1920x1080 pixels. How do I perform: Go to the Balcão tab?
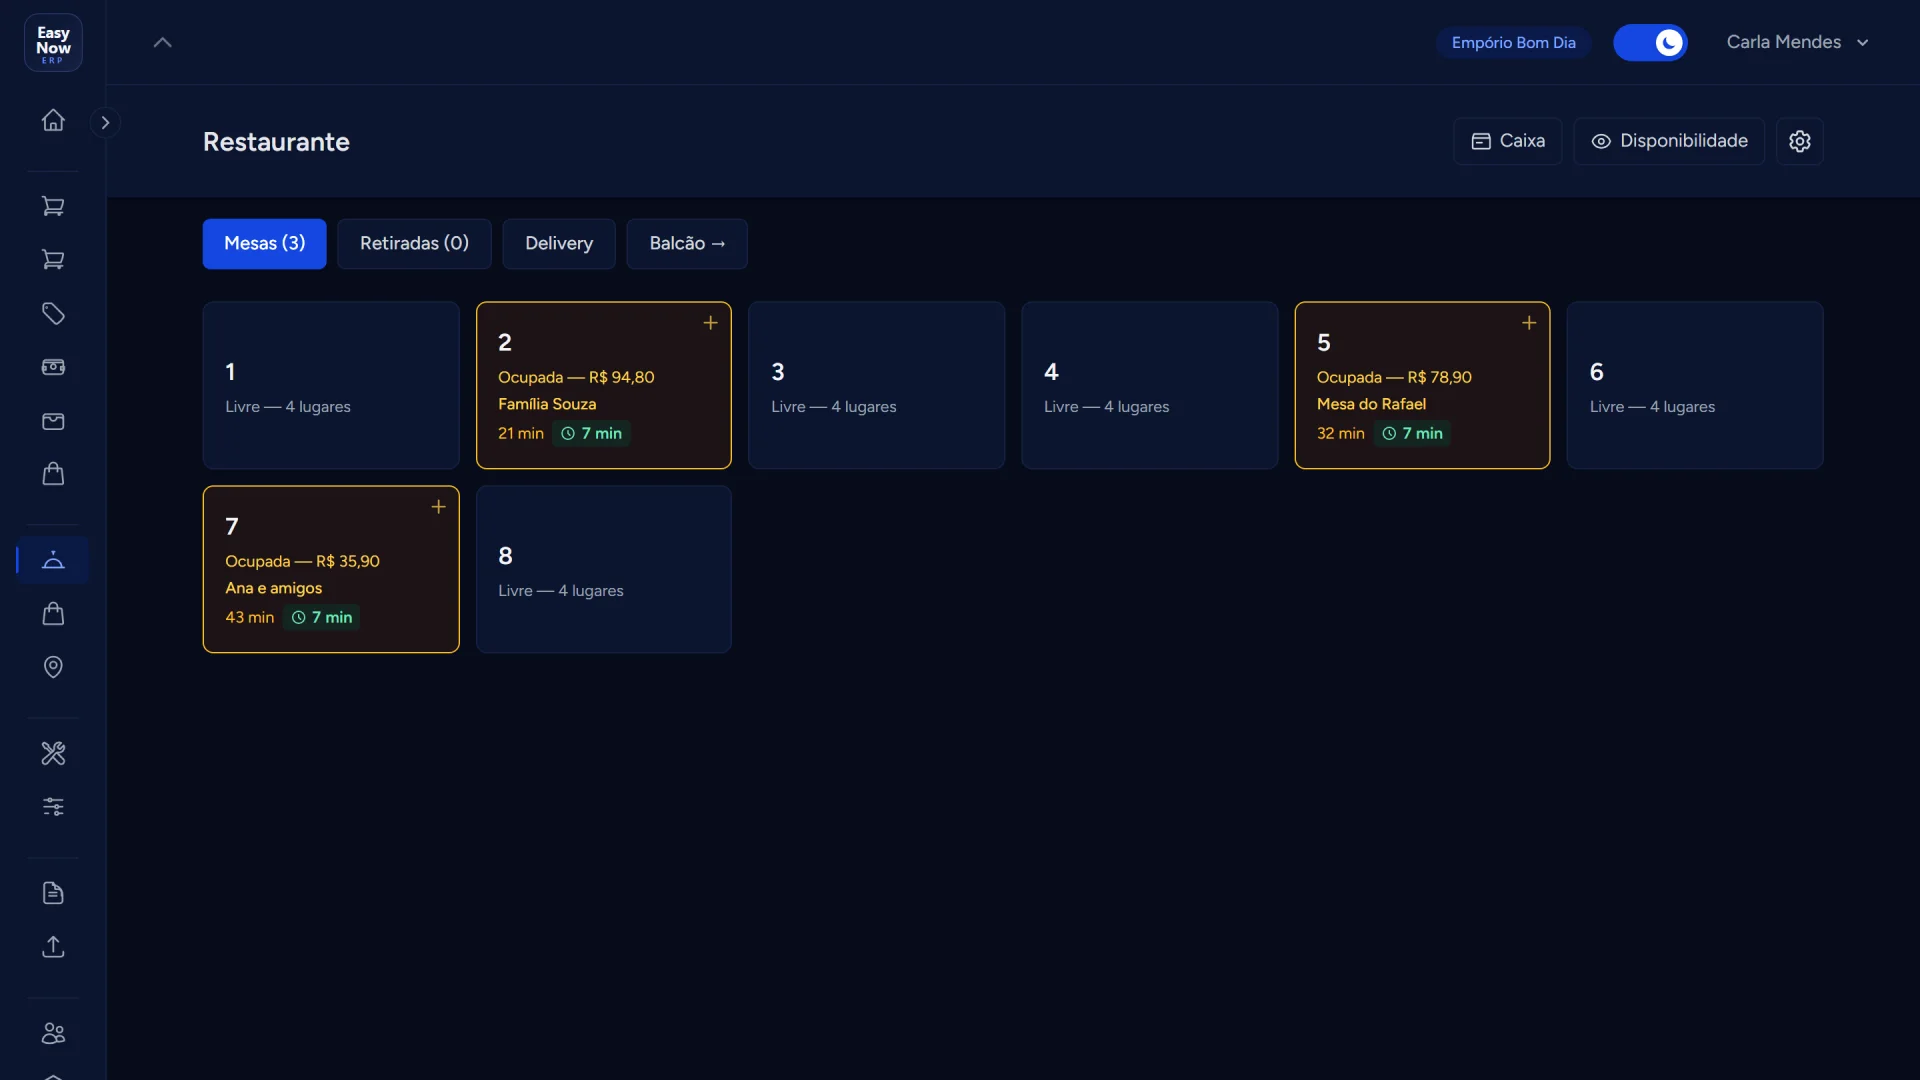pos(687,243)
